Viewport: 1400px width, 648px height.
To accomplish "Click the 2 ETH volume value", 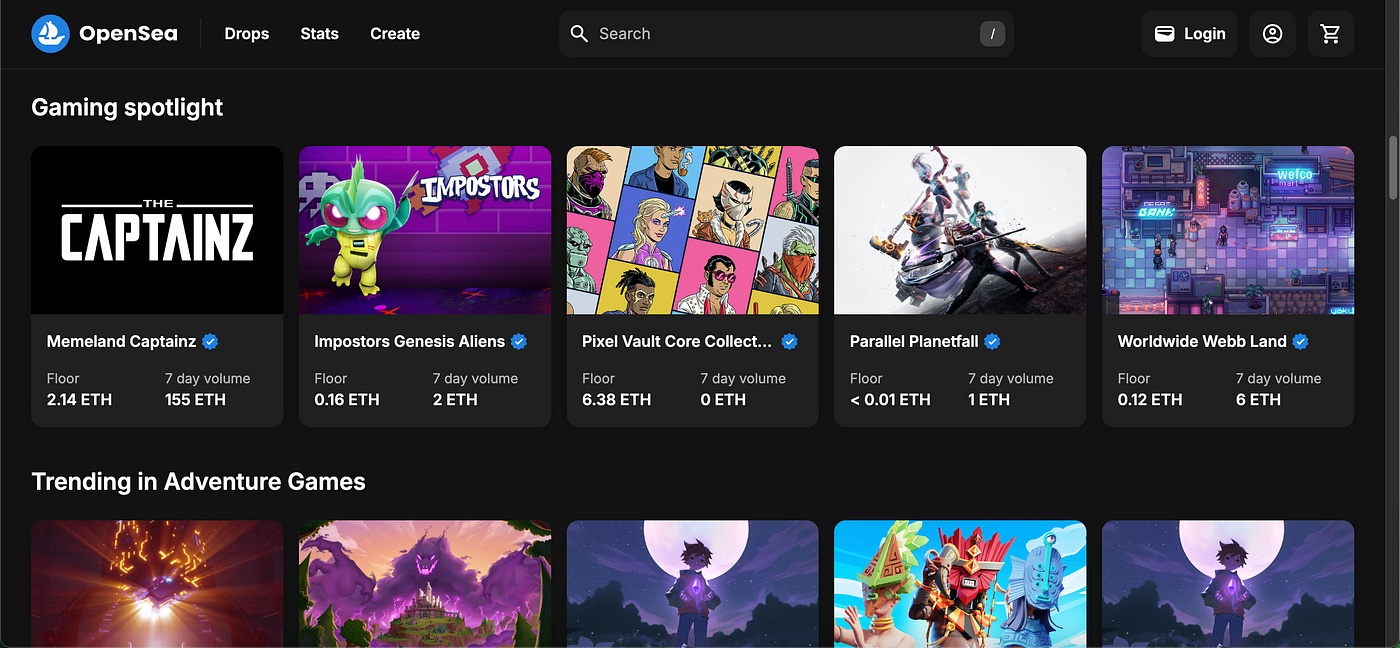I will coord(455,400).
